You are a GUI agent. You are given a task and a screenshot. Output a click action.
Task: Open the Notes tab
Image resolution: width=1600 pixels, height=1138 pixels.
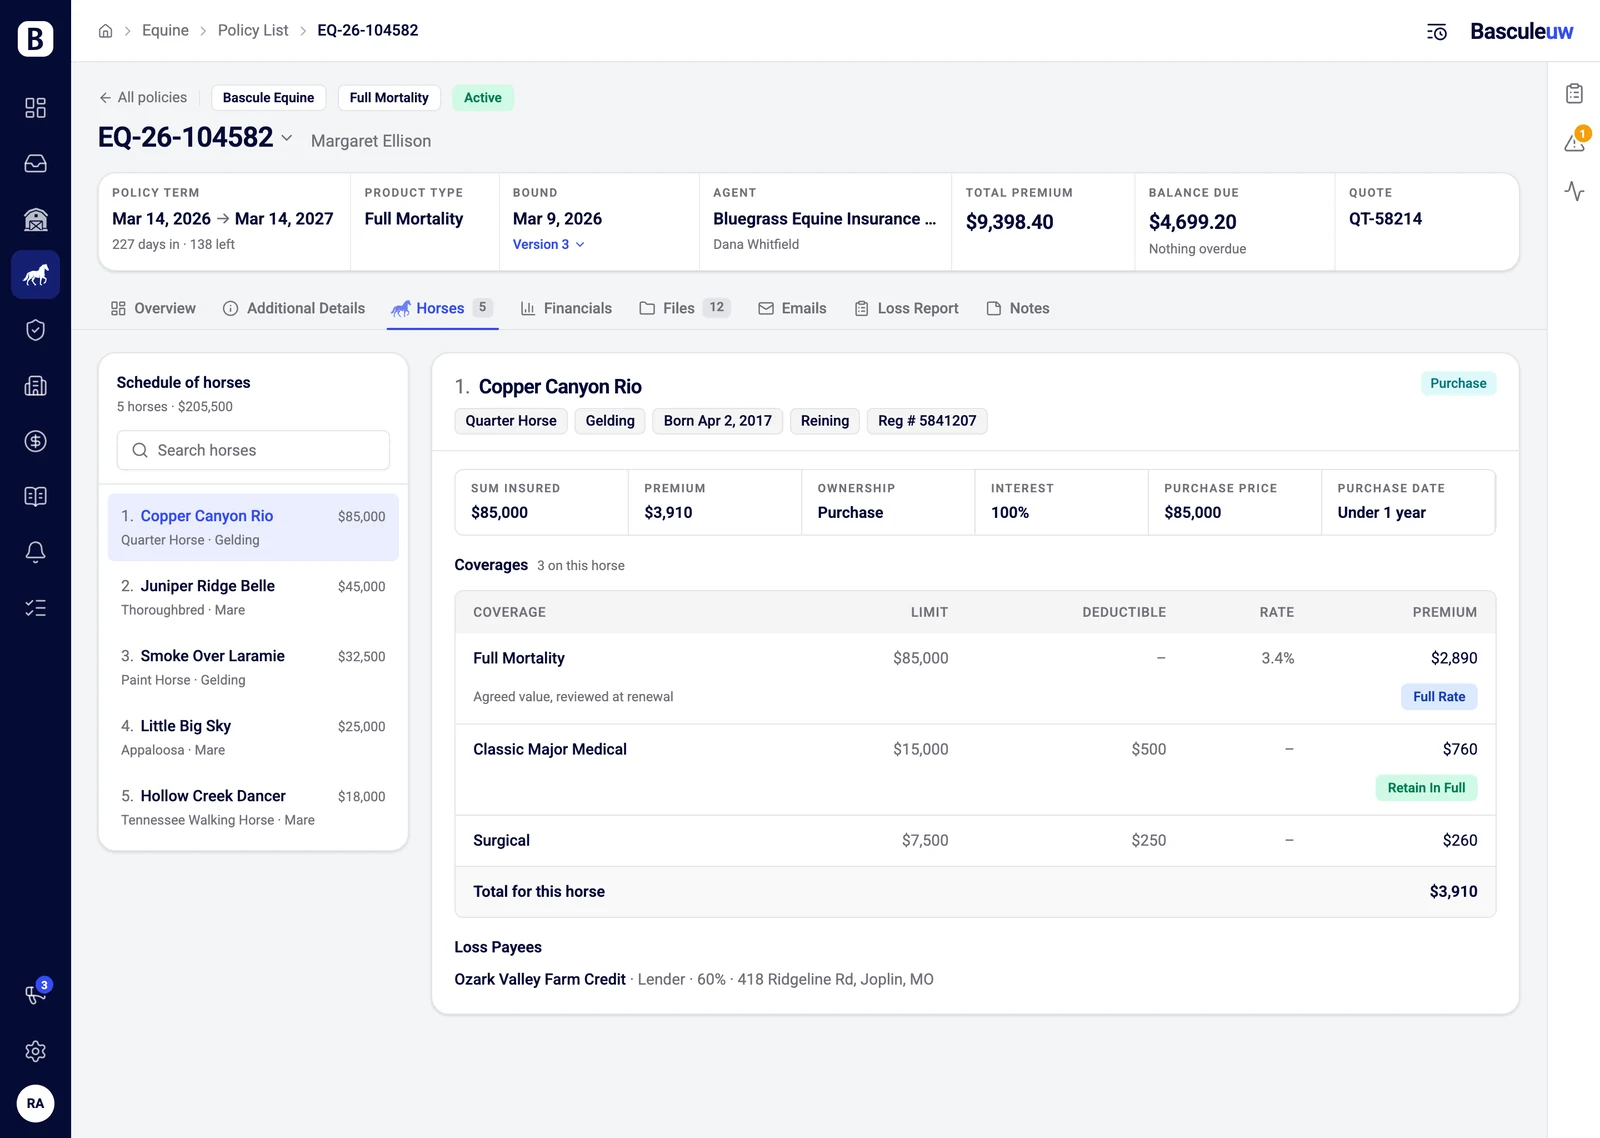1018,308
